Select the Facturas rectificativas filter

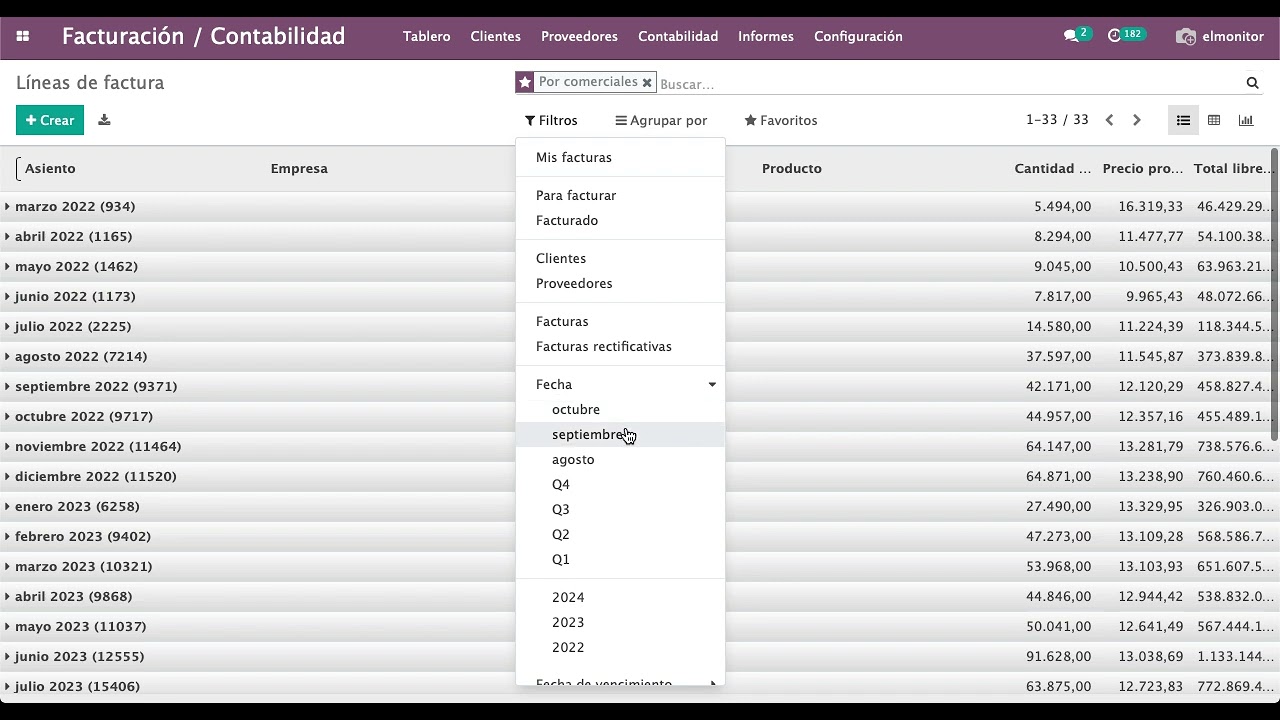[620, 346]
